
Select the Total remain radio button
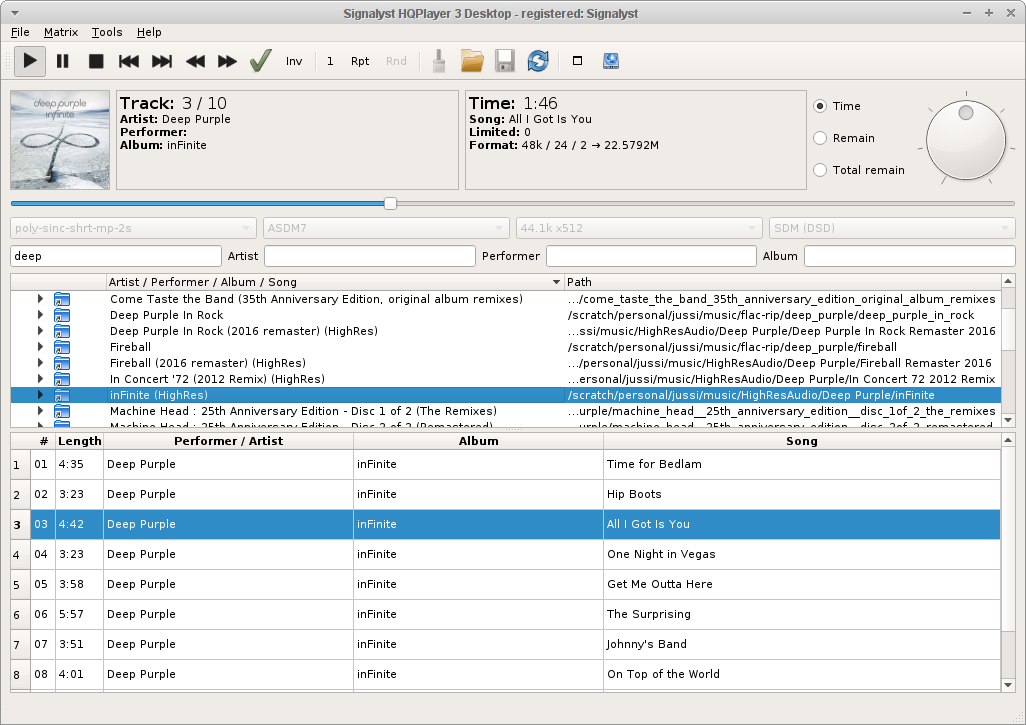click(820, 170)
